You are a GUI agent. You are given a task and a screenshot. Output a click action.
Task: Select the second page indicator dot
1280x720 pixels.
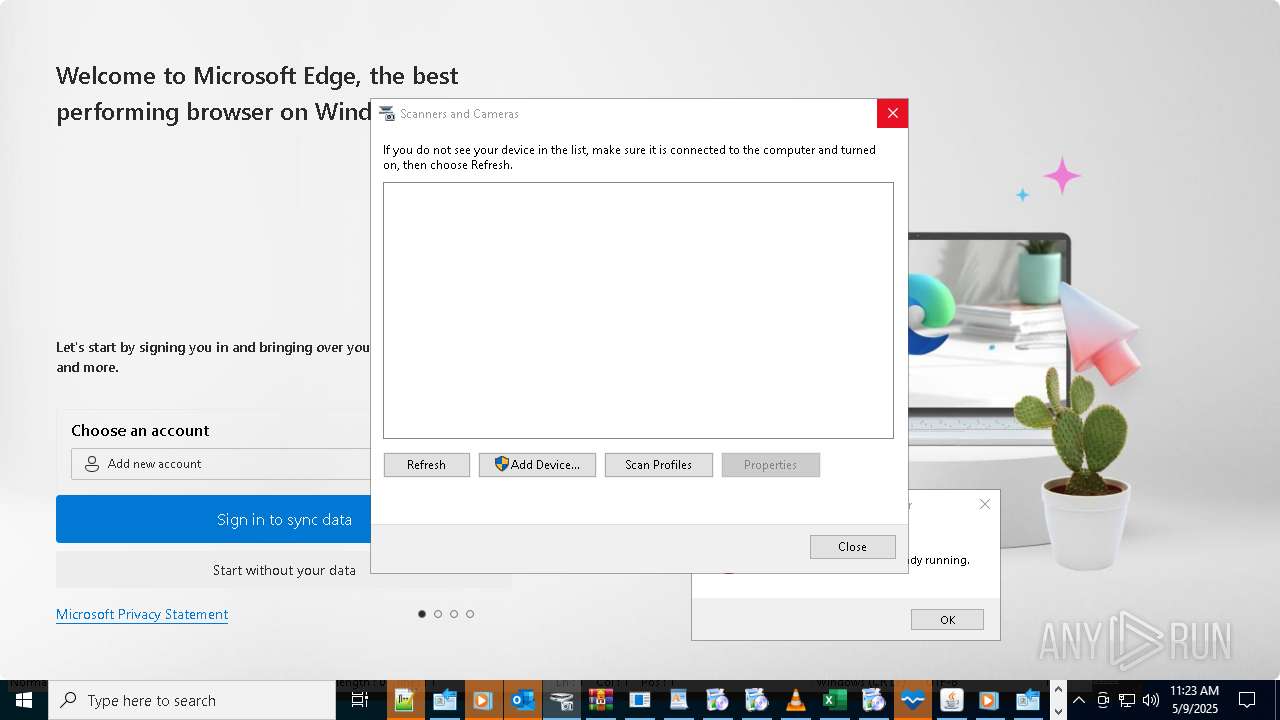coord(438,614)
